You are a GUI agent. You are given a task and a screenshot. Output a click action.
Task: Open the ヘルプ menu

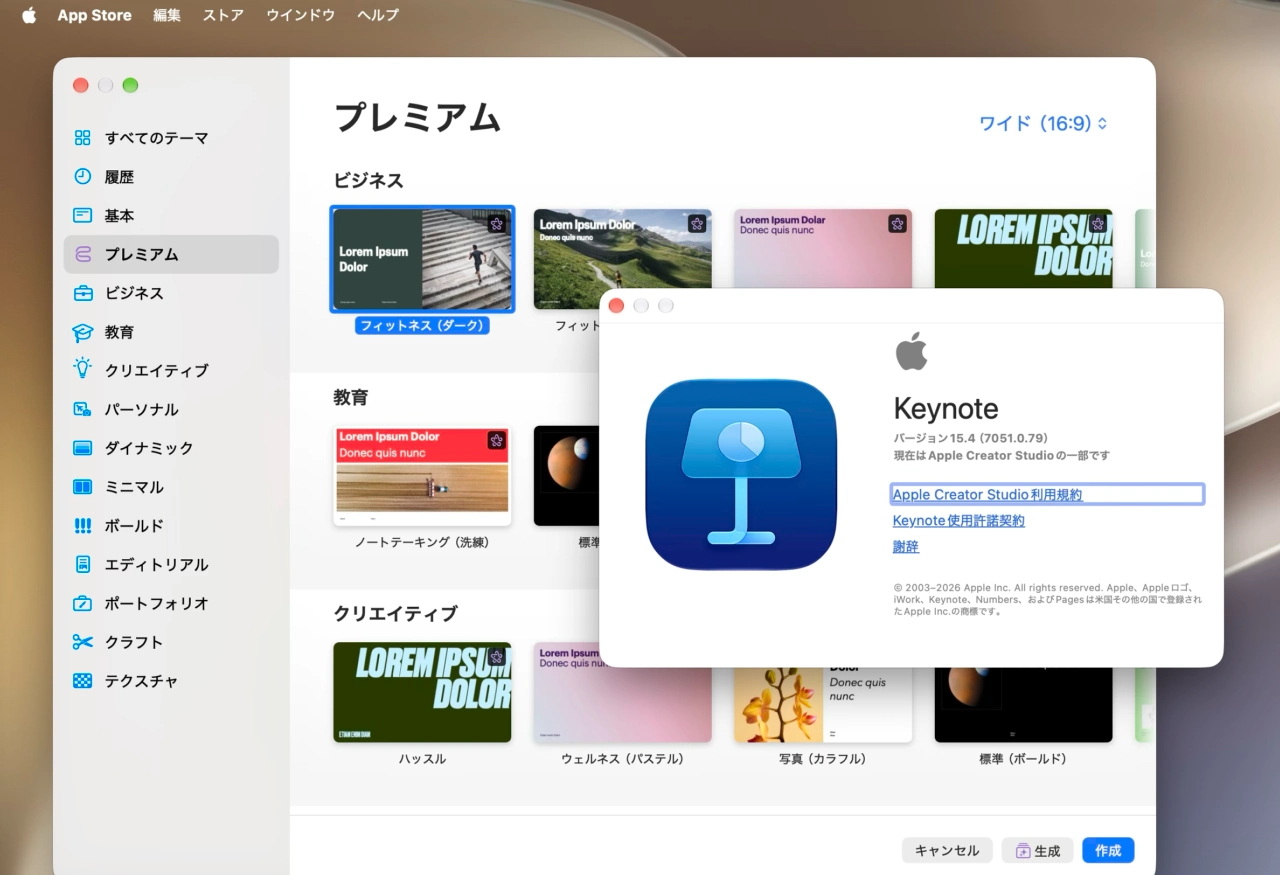point(377,15)
